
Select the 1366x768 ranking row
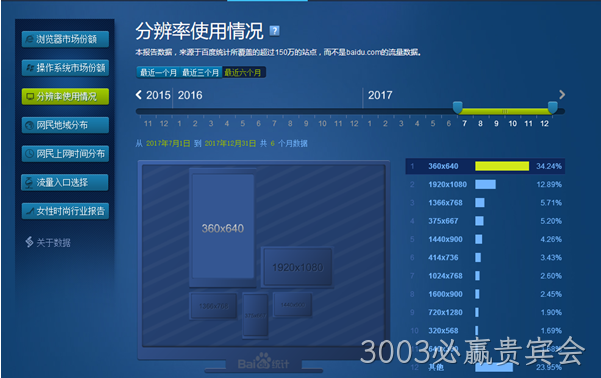click(485, 203)
